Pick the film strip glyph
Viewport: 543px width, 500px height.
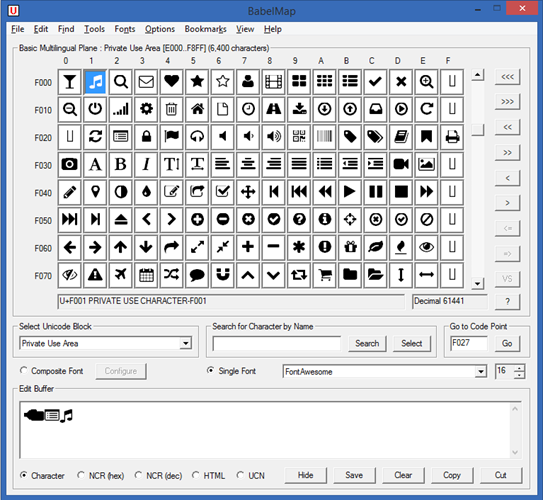tap(274, 82)
